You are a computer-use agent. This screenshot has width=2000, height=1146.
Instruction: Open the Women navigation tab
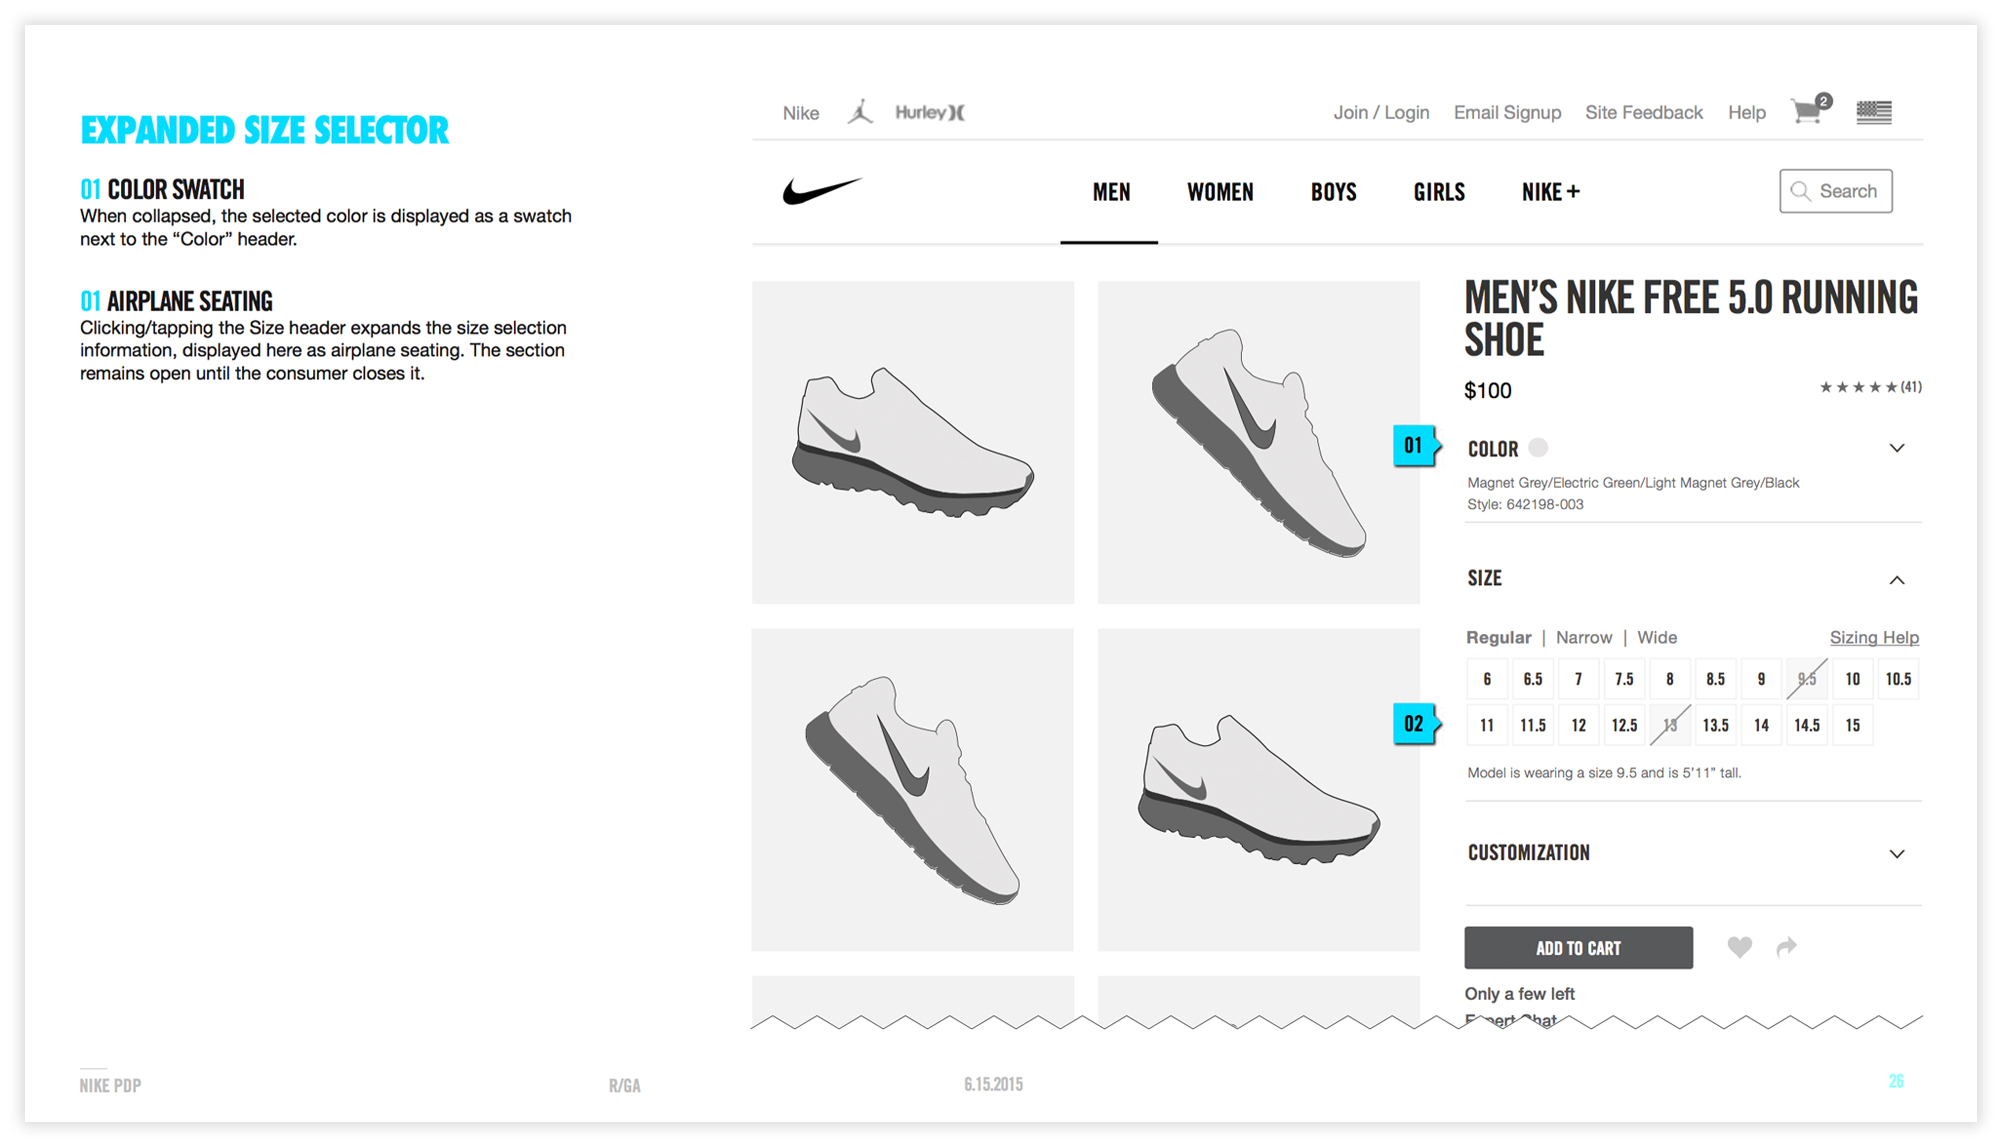1219,192
